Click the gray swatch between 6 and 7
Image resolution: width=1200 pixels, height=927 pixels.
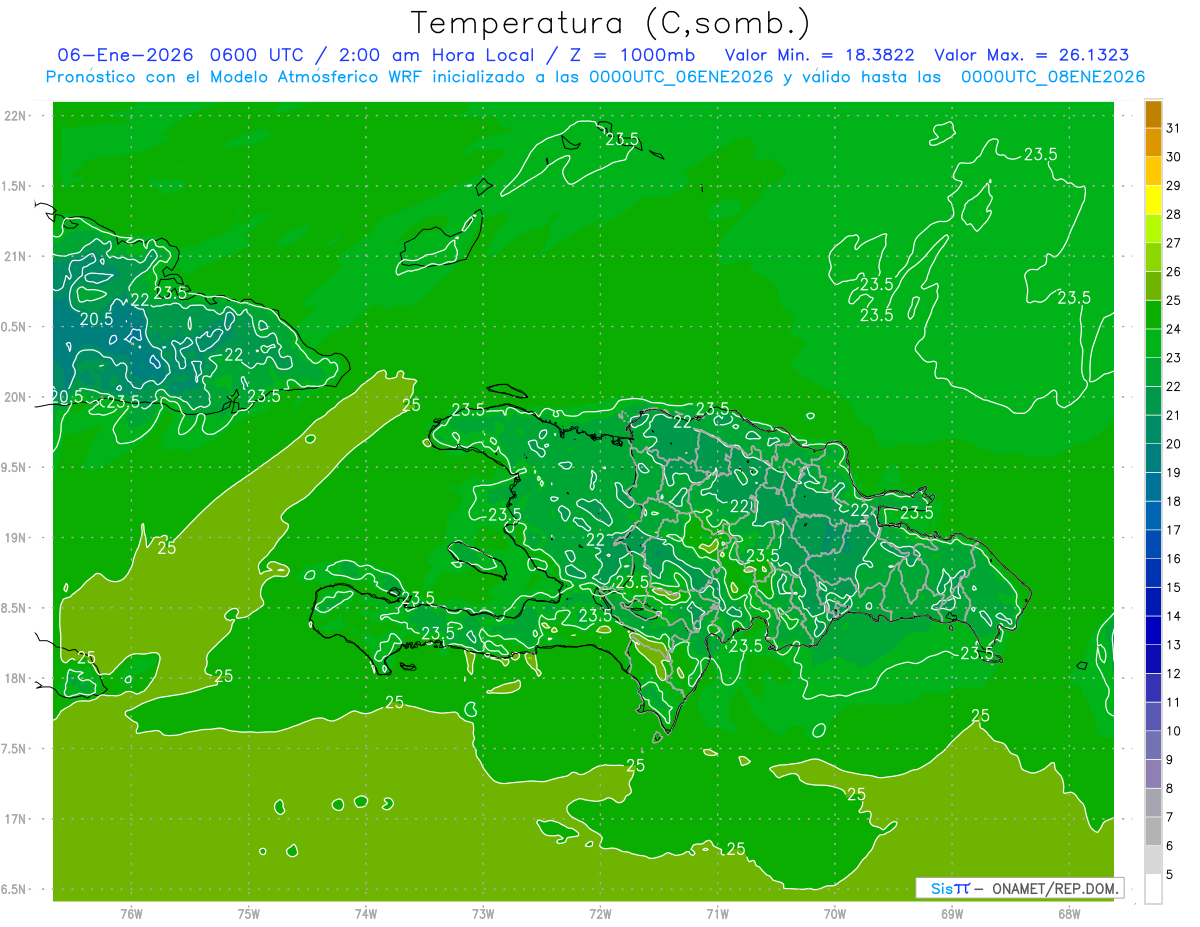click(x=1153, y=831)
